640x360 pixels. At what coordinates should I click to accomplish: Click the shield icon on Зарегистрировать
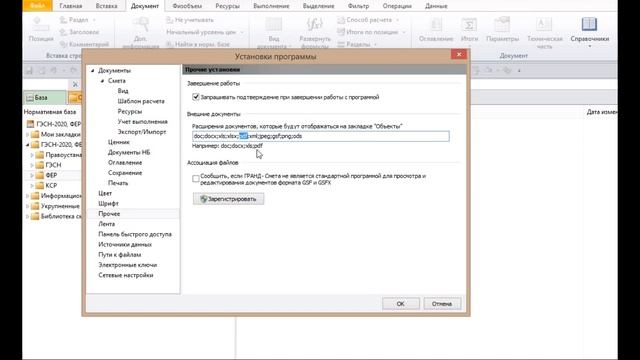[x=204, y=199]
